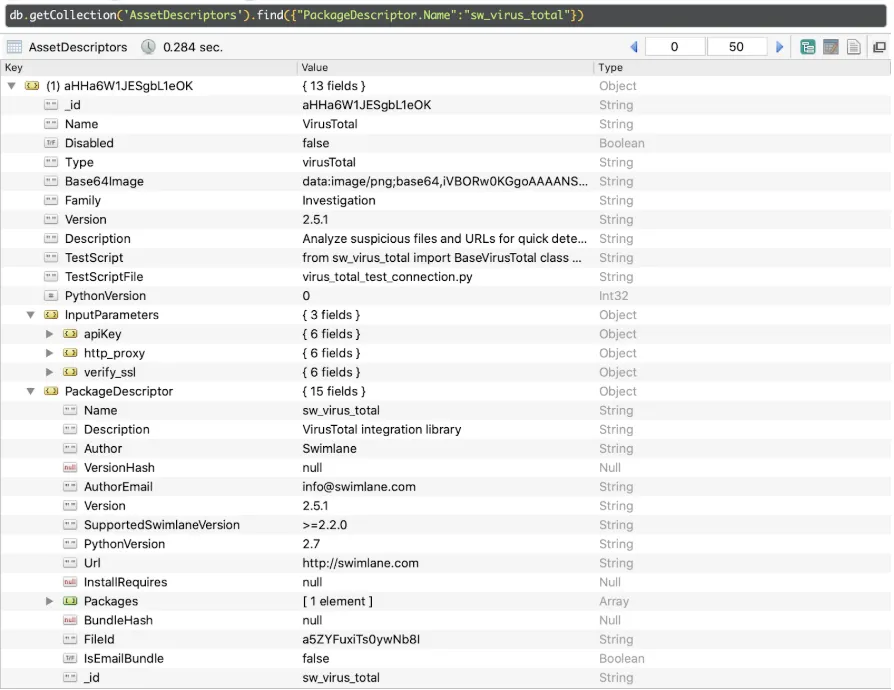Select the SupportedSwimlaneVersion key

pos(162,525)
